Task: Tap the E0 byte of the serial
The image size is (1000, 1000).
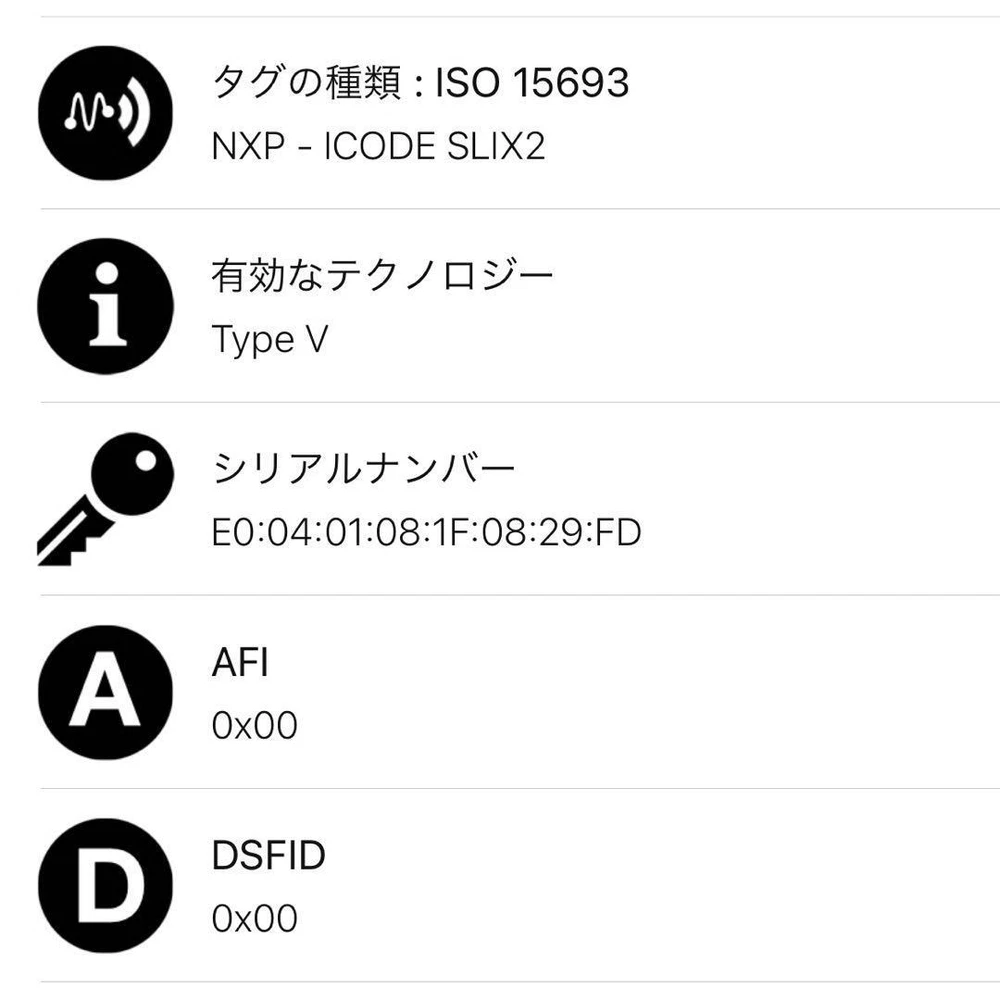Action: pos(234,533)
